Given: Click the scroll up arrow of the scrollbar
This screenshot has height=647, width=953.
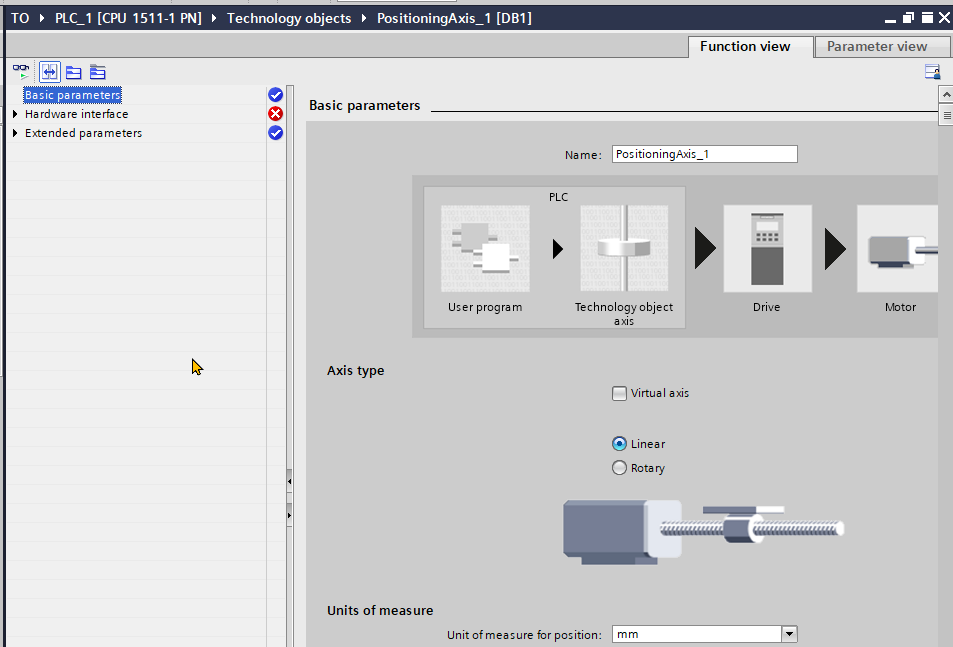Looking at the screenshot, I should pos(946,95).
